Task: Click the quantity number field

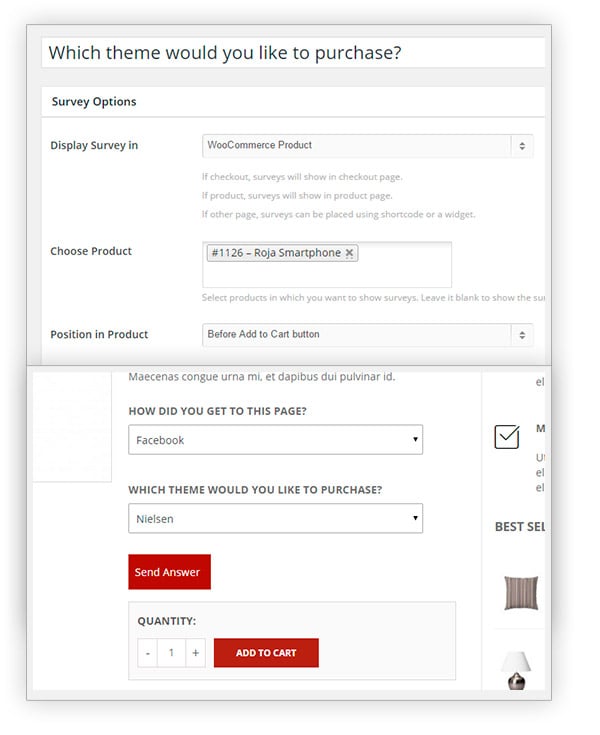Action: [x=172, y=653]
